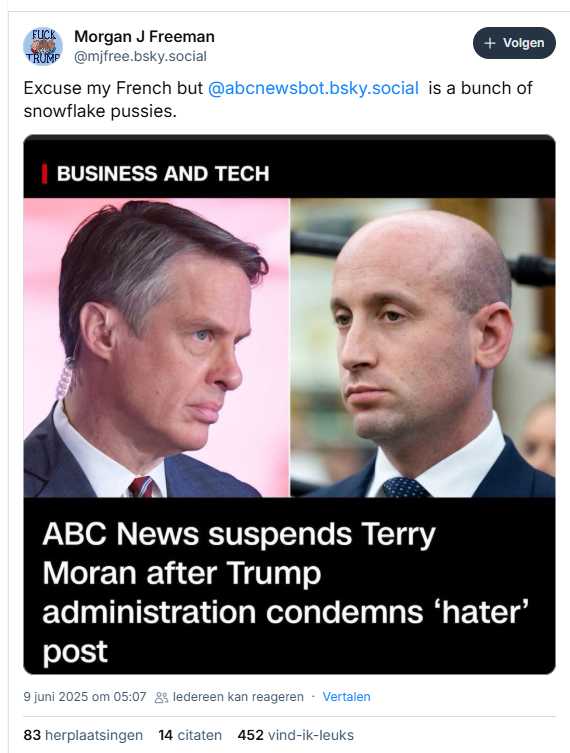Click the BUSINESS AND TECH label

coord(163,174)
